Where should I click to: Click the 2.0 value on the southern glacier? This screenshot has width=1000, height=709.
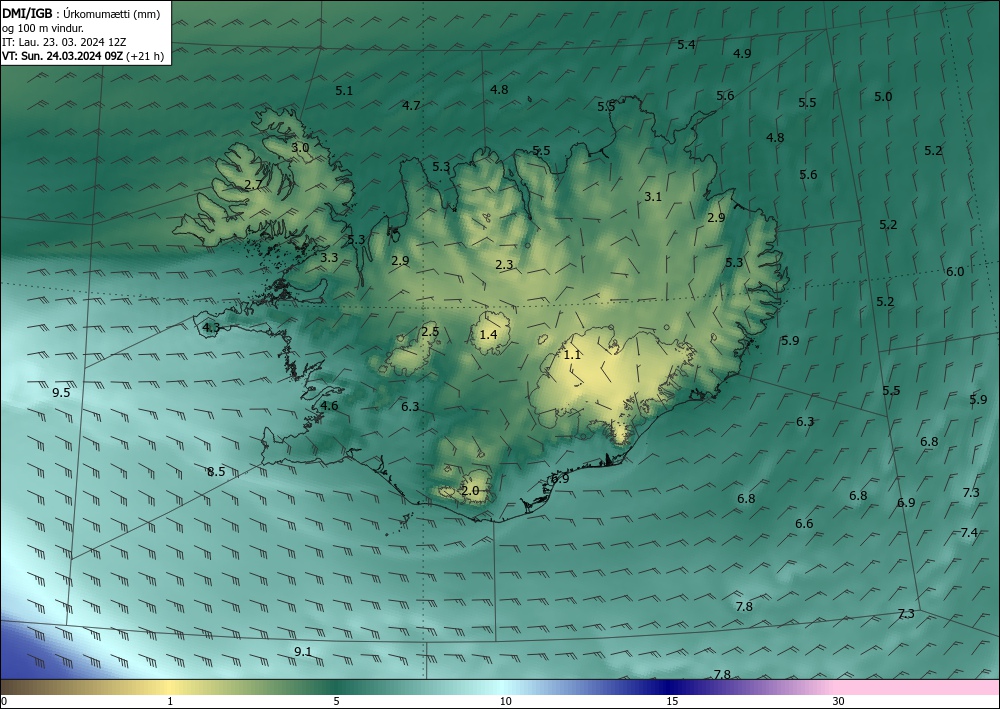pos(470,491)
